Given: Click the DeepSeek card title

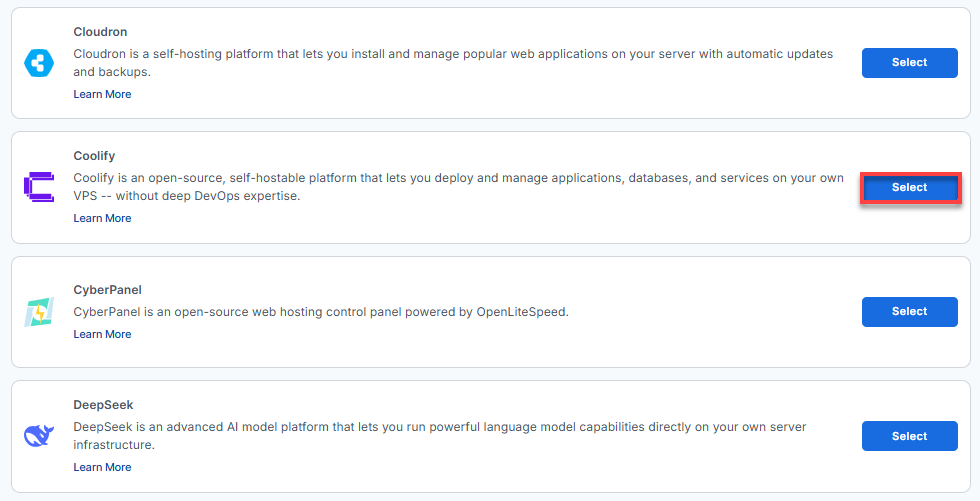Looking at the screenshot, I should click(103, 405).
